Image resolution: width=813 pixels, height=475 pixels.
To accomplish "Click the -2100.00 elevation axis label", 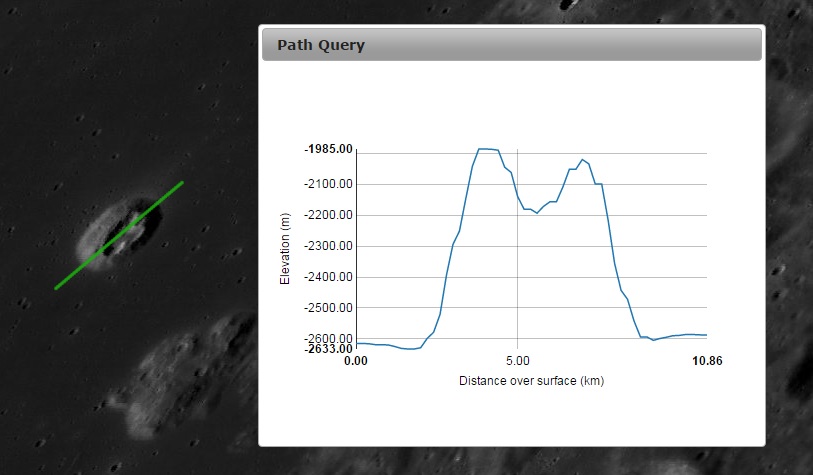I will [x=328, y=184].
